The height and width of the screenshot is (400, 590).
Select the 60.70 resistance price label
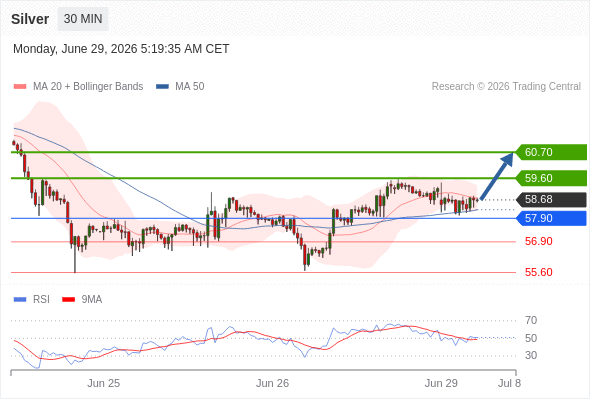(x=551, y=152)
